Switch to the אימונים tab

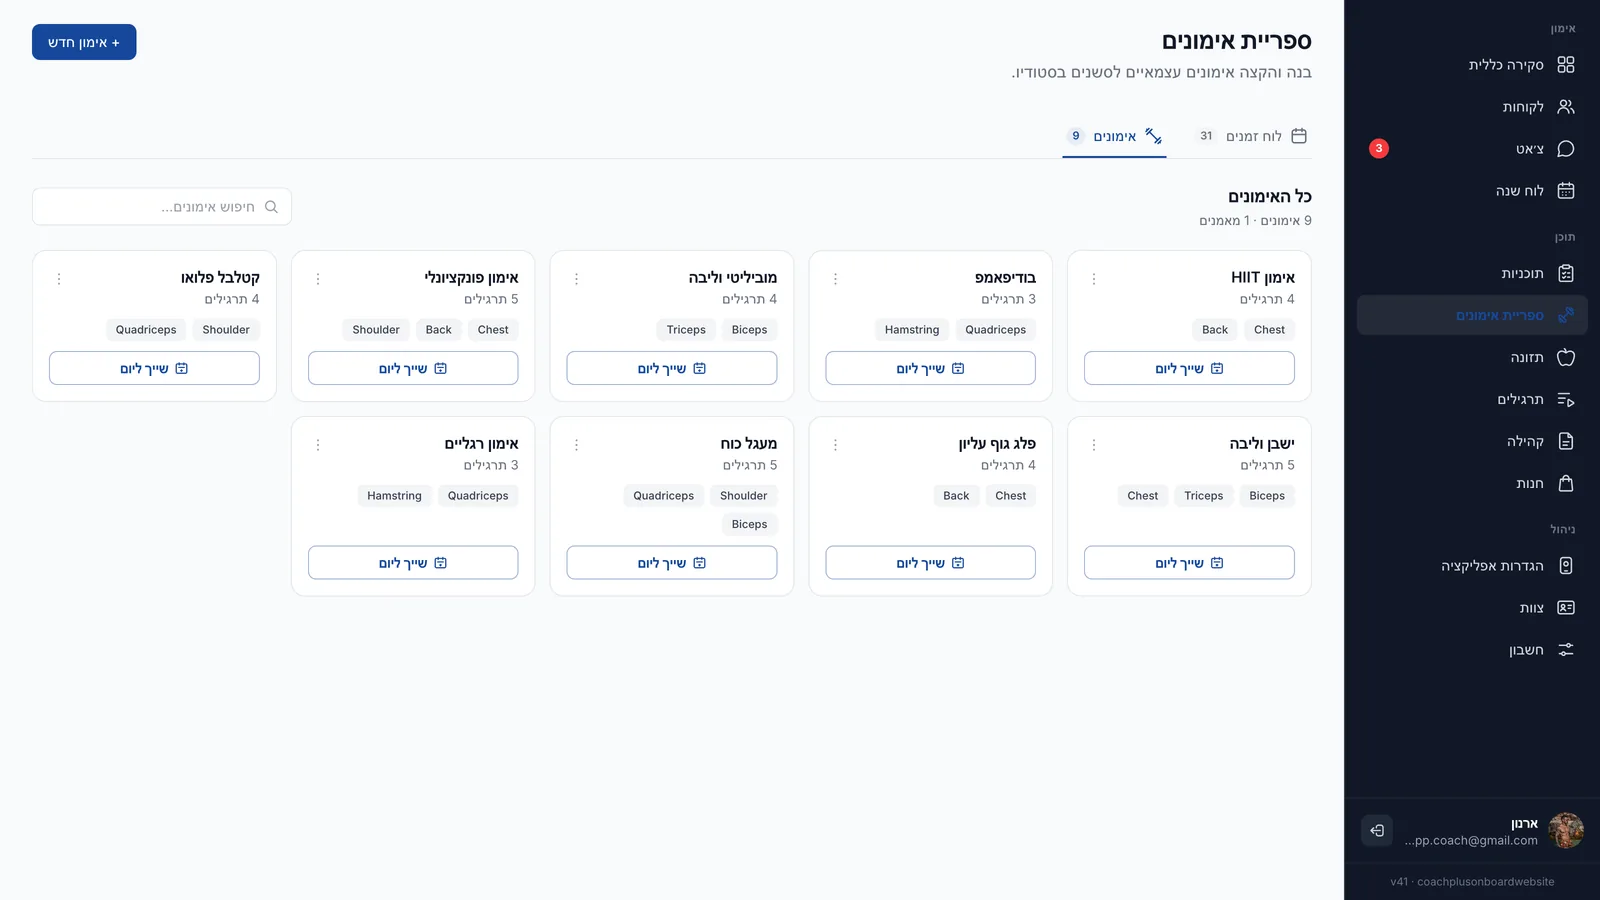[1114, 137]
